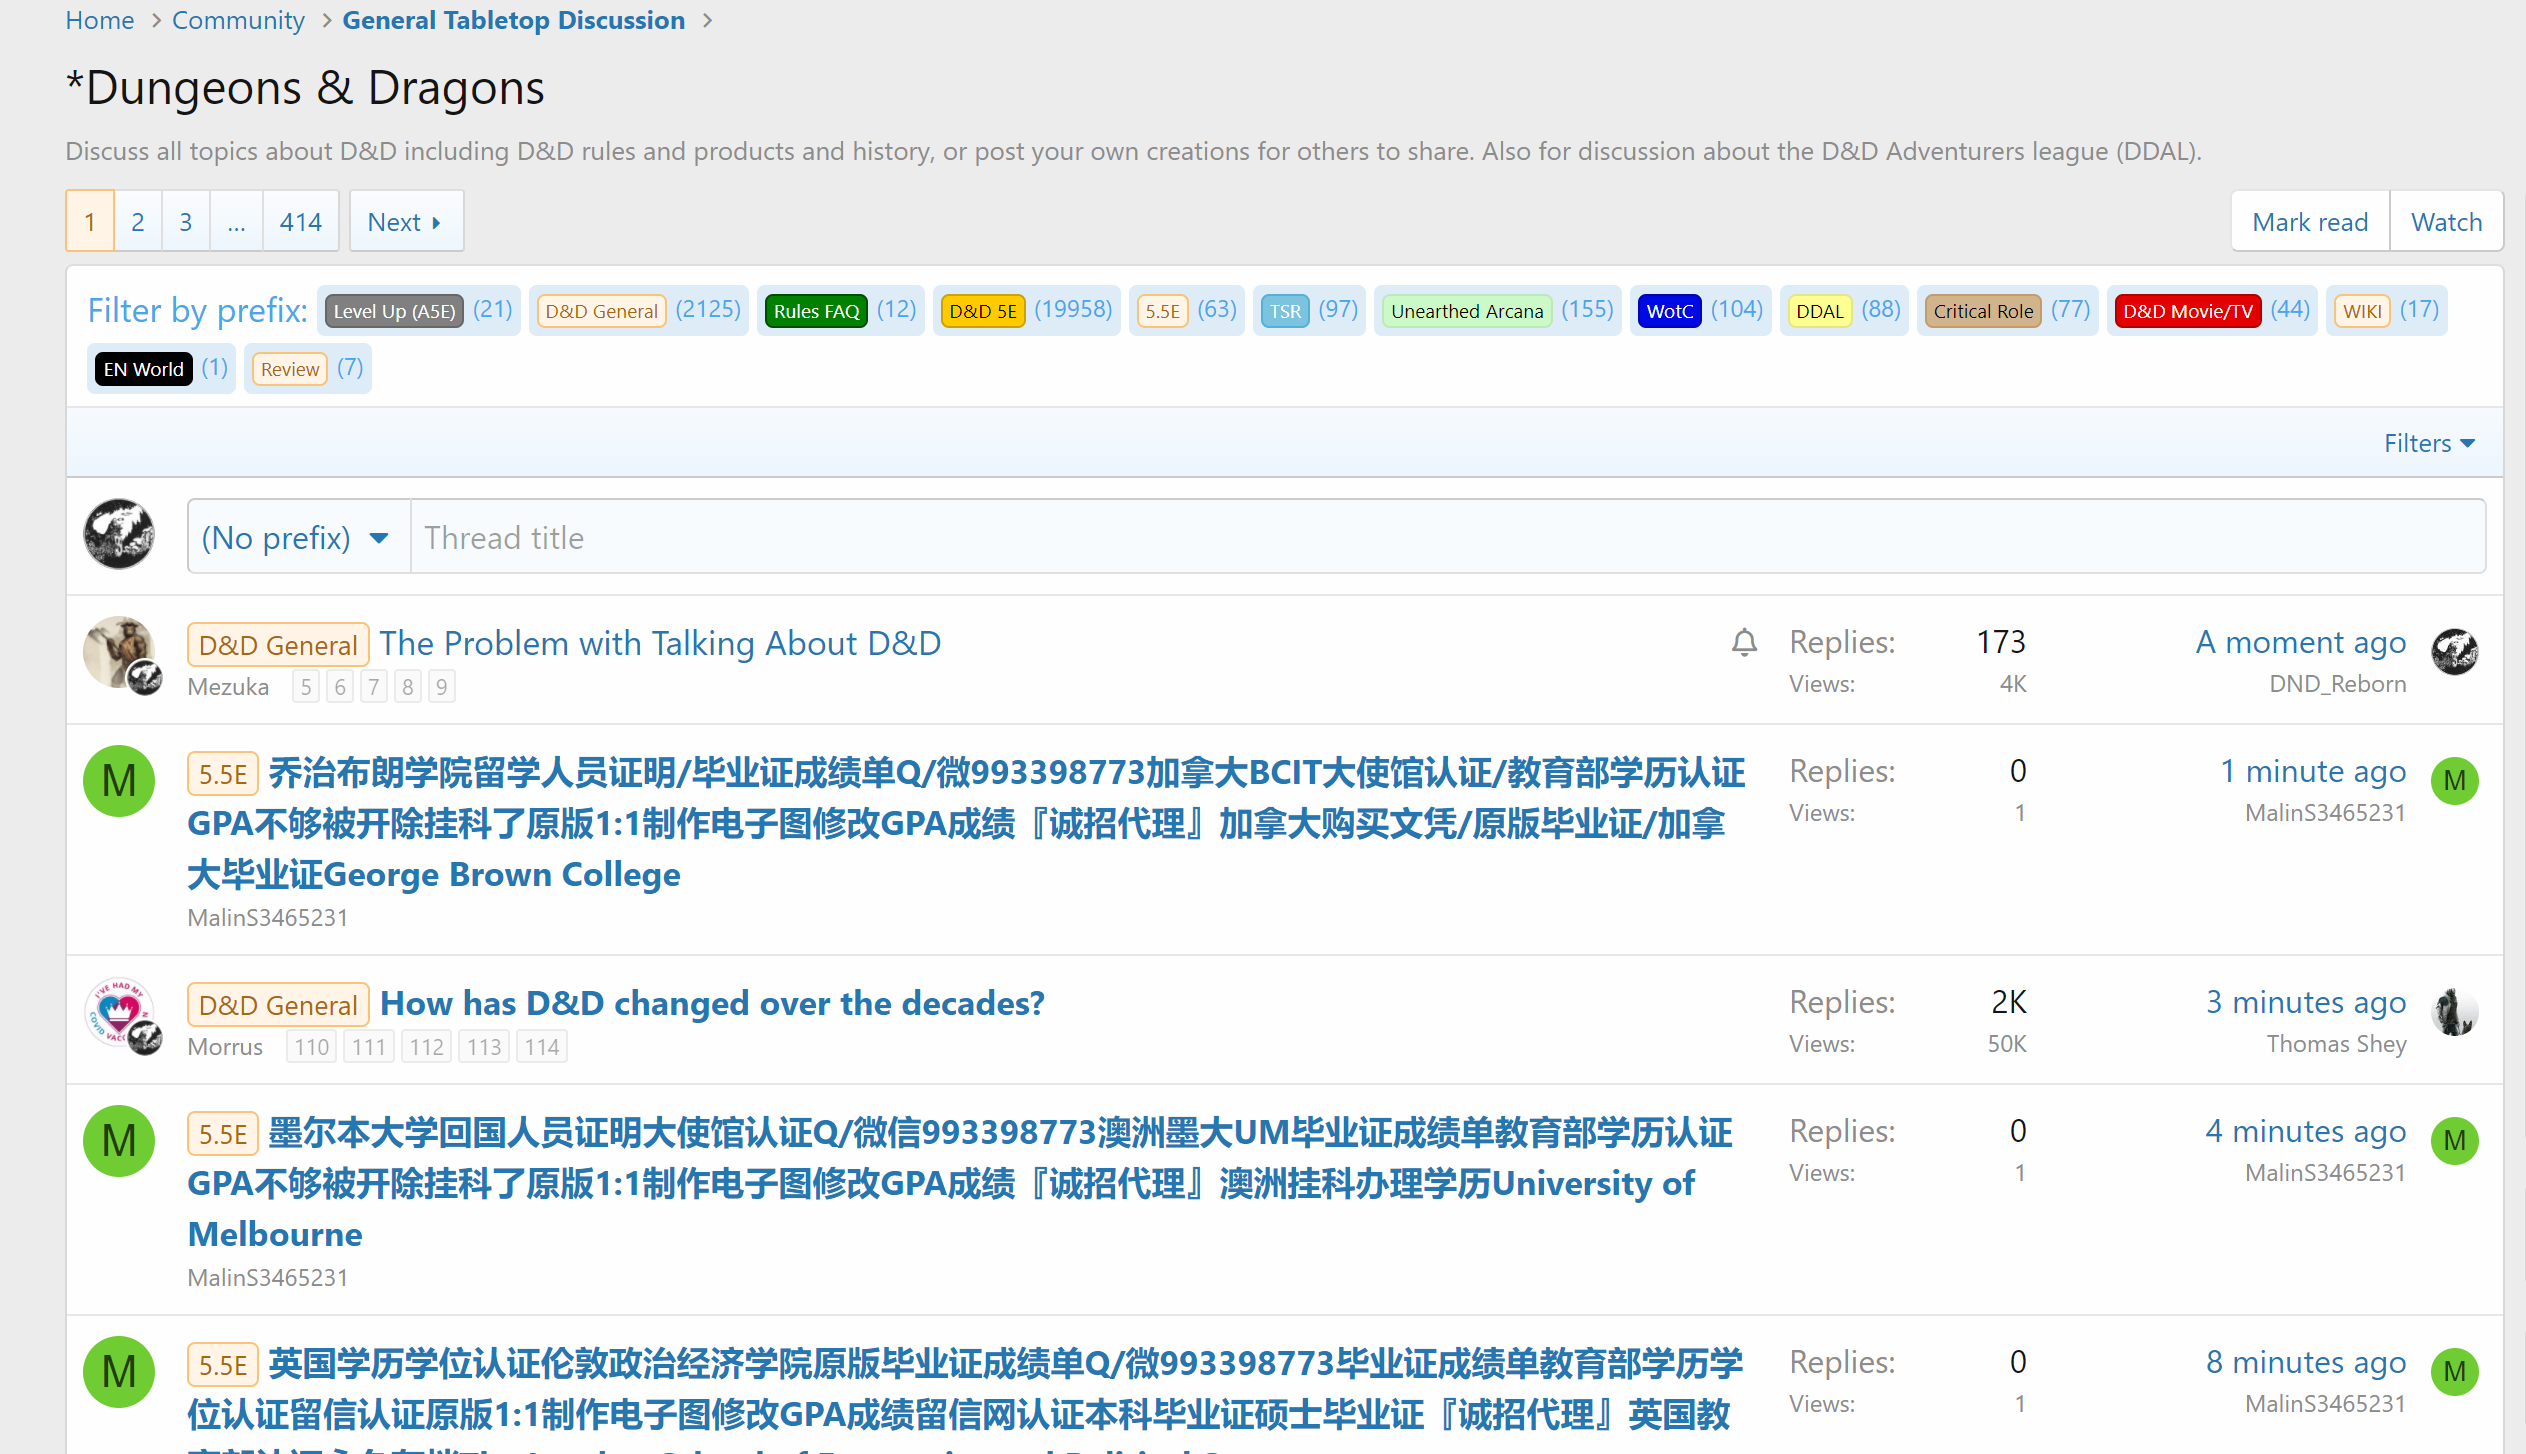Click '3 minutes ago' latest post link
The width and height of the screenshot is (2526, 1454).
2306,1002
